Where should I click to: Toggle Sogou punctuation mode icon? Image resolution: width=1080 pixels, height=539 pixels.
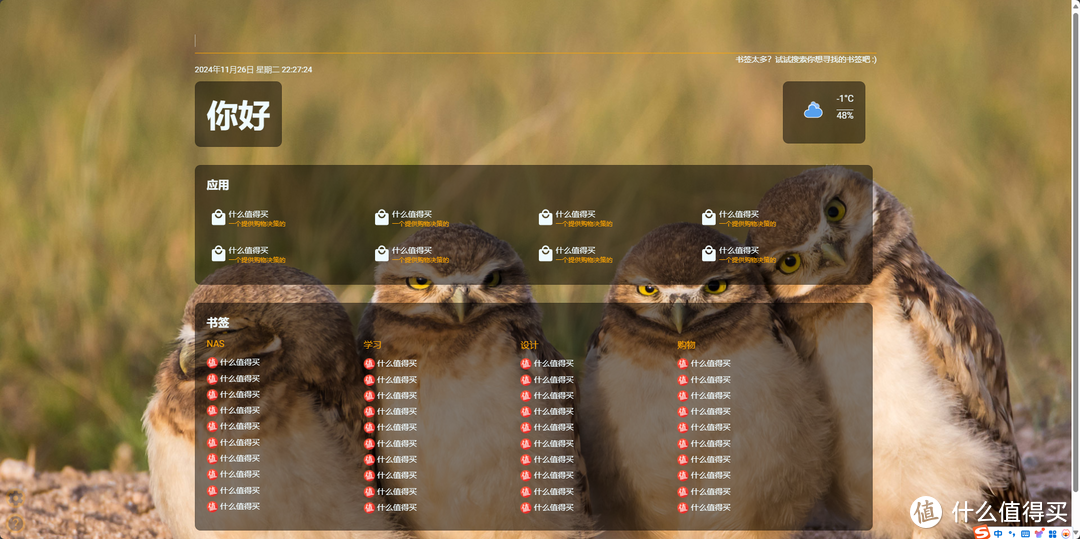pyautogui.click(x=1011, y=533)
